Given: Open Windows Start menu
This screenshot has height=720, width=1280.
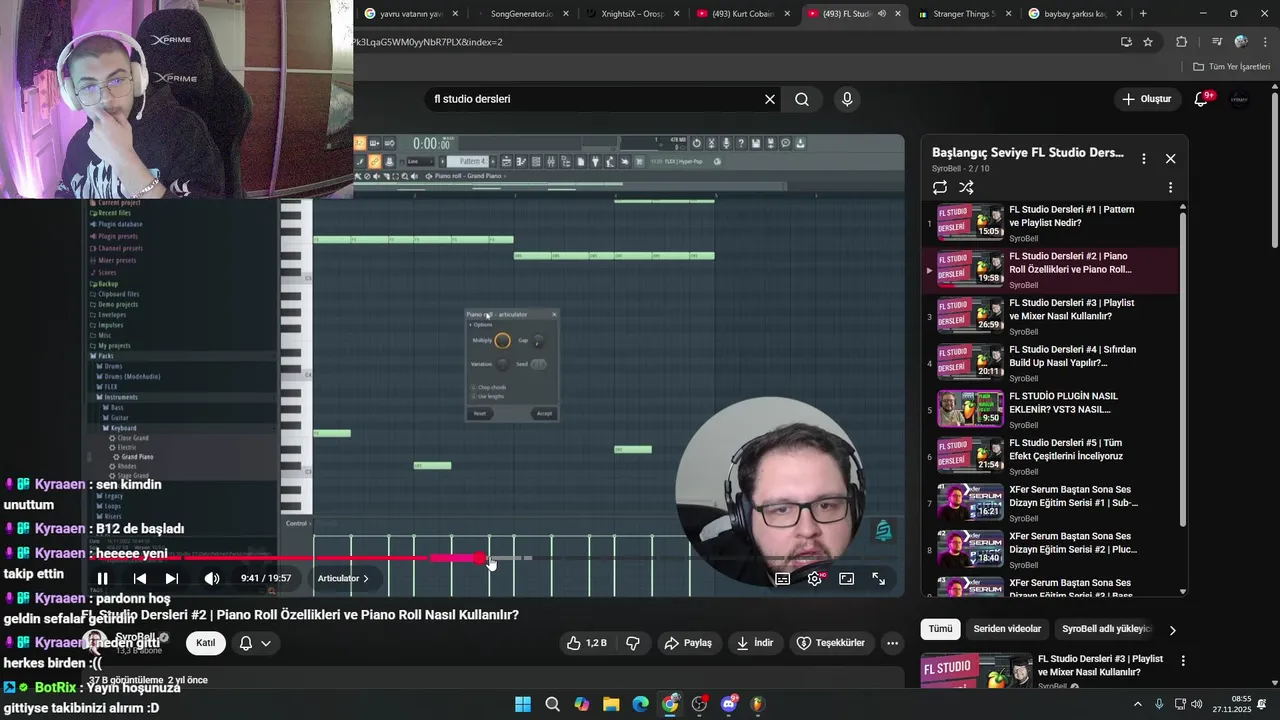Looking at the screenshot, I should click(523, 704).
